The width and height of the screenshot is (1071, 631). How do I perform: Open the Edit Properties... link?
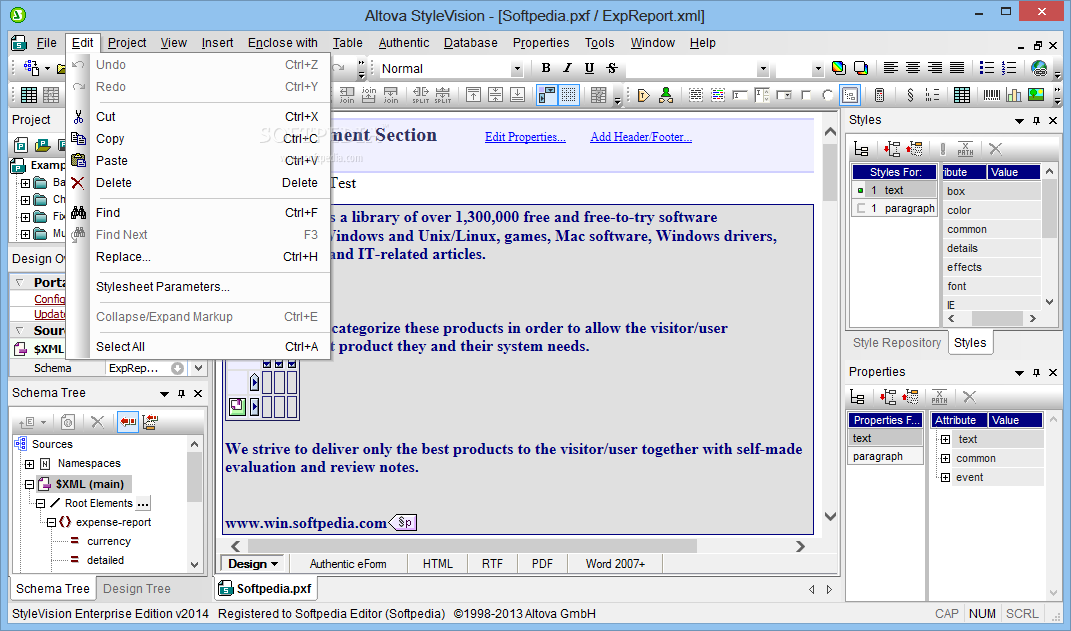(x=525, y=137)
